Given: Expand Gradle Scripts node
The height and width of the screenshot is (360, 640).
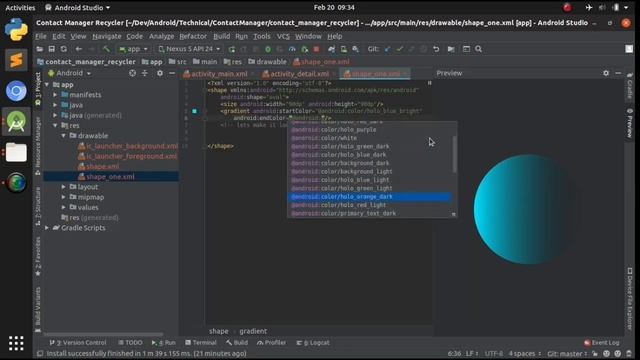Looking at the screenshot, I should (47, 228).
